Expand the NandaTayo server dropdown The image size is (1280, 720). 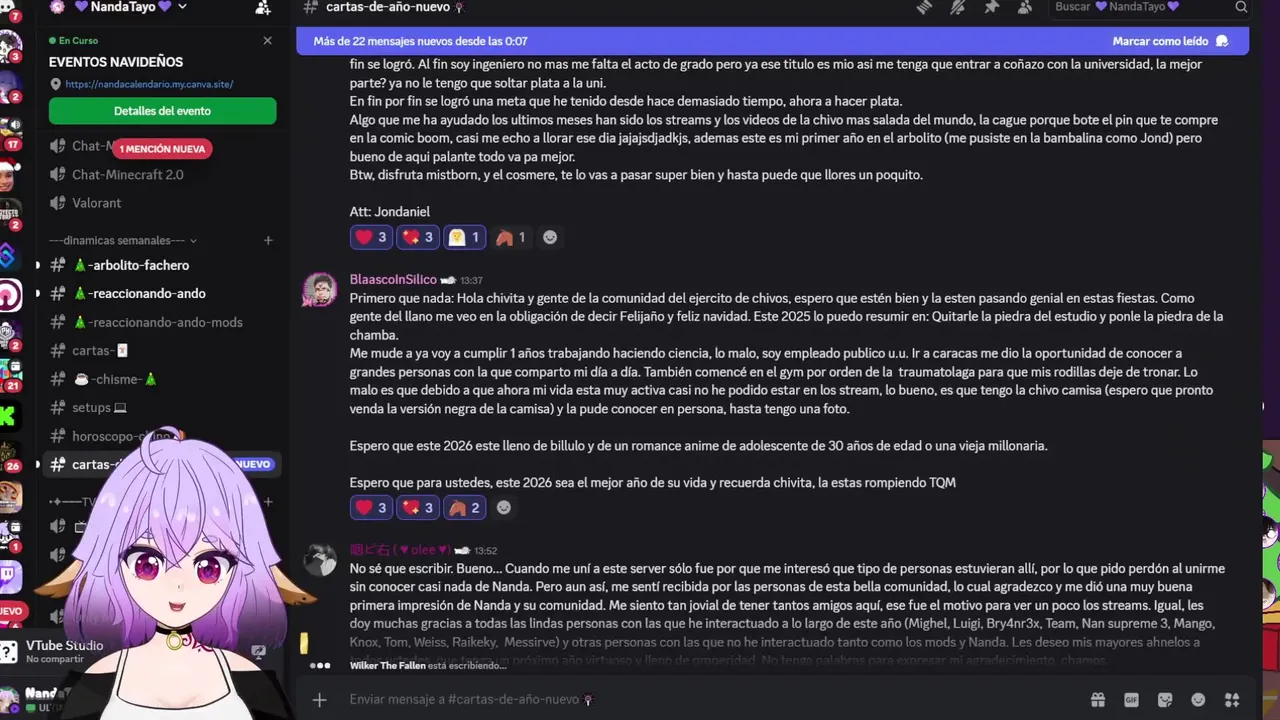[x=181, y=7]
